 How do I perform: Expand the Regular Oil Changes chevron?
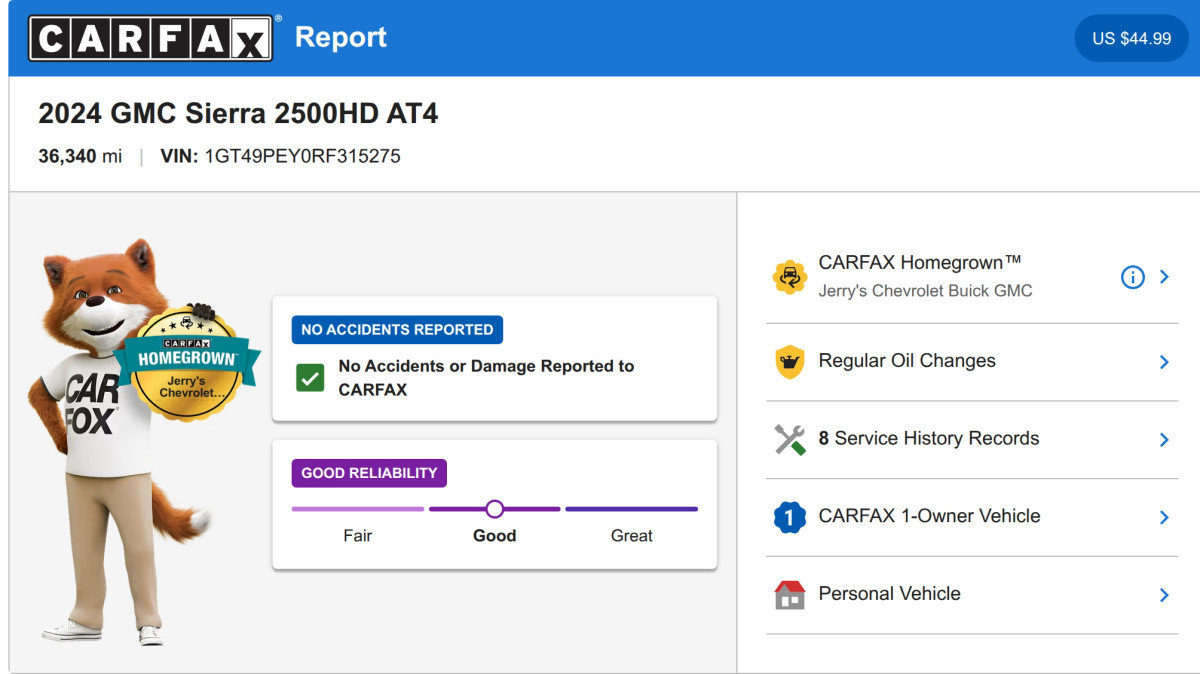(x=1164, y=362)
